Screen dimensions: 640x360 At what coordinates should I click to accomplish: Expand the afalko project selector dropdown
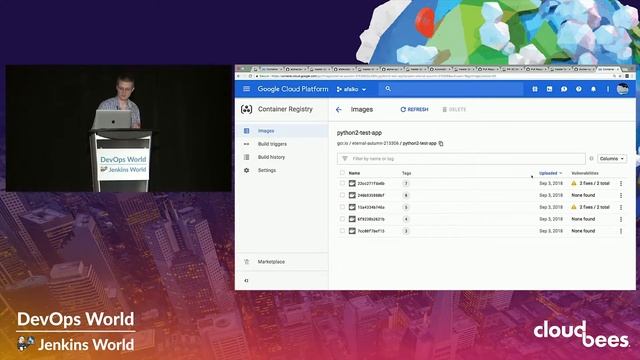click(x=351, y=89)
